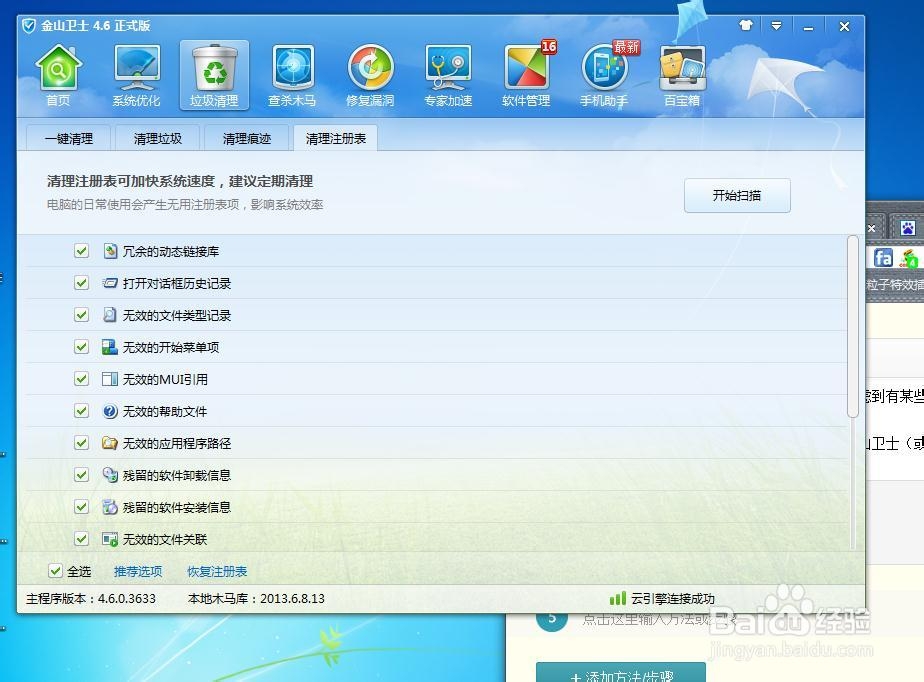Click the 无效的应用程序路径 folder icon
Screen dimensions: 924x682
click(x=110, y=443)
